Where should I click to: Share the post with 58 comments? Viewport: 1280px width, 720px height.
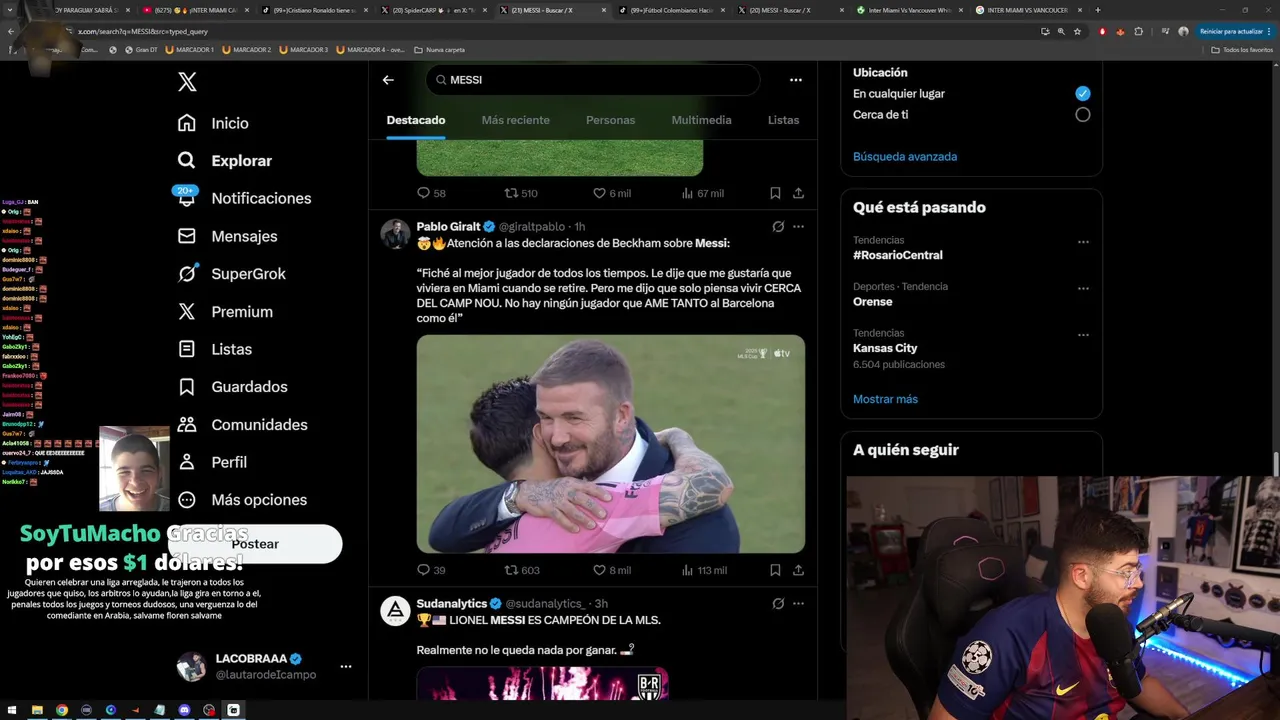point(798,193)
